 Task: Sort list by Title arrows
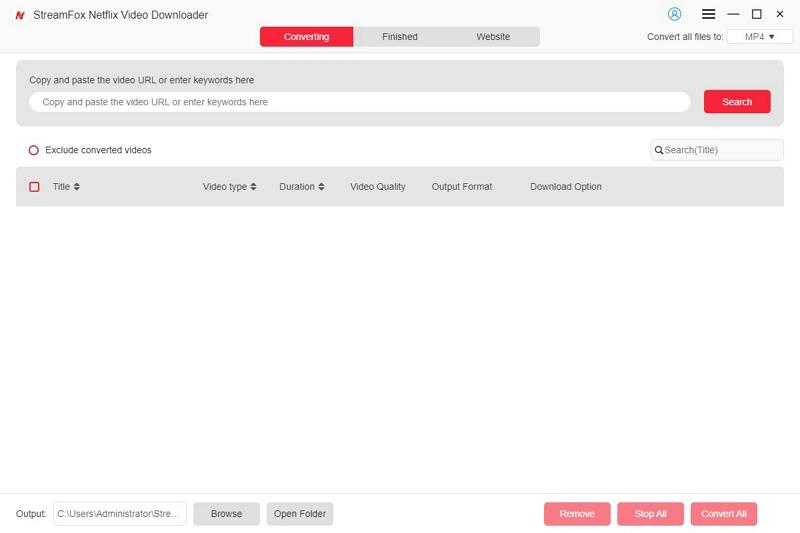click(77, 187)
